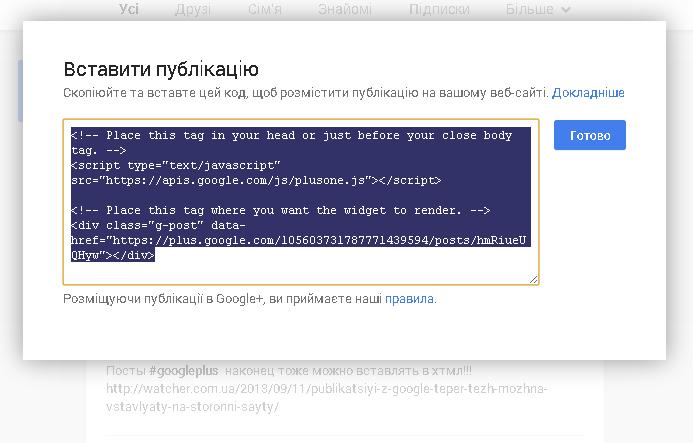This screenshot has height=443, width=693.
Task: Click the 'Скопіюйте та вставте цей код' instruction text
Action: click(305, 93)
